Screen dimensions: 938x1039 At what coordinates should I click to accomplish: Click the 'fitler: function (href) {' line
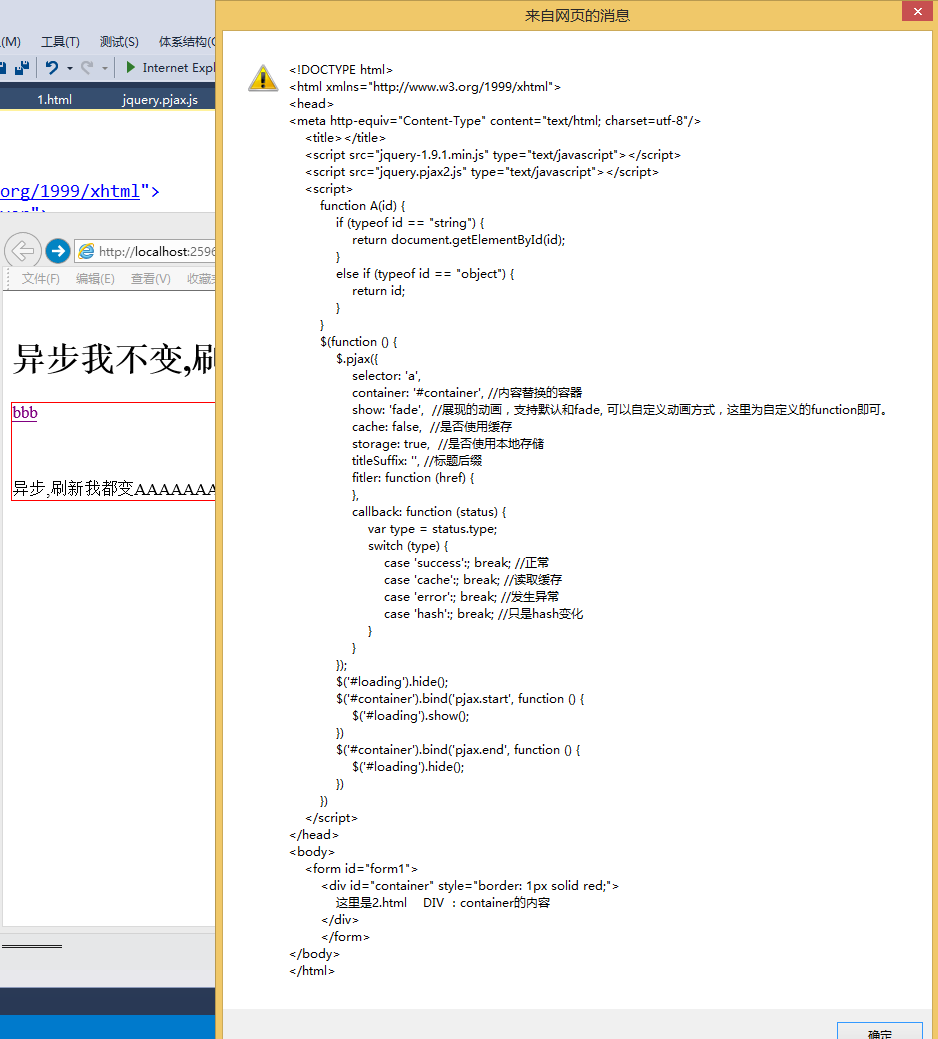pos(413,478)
